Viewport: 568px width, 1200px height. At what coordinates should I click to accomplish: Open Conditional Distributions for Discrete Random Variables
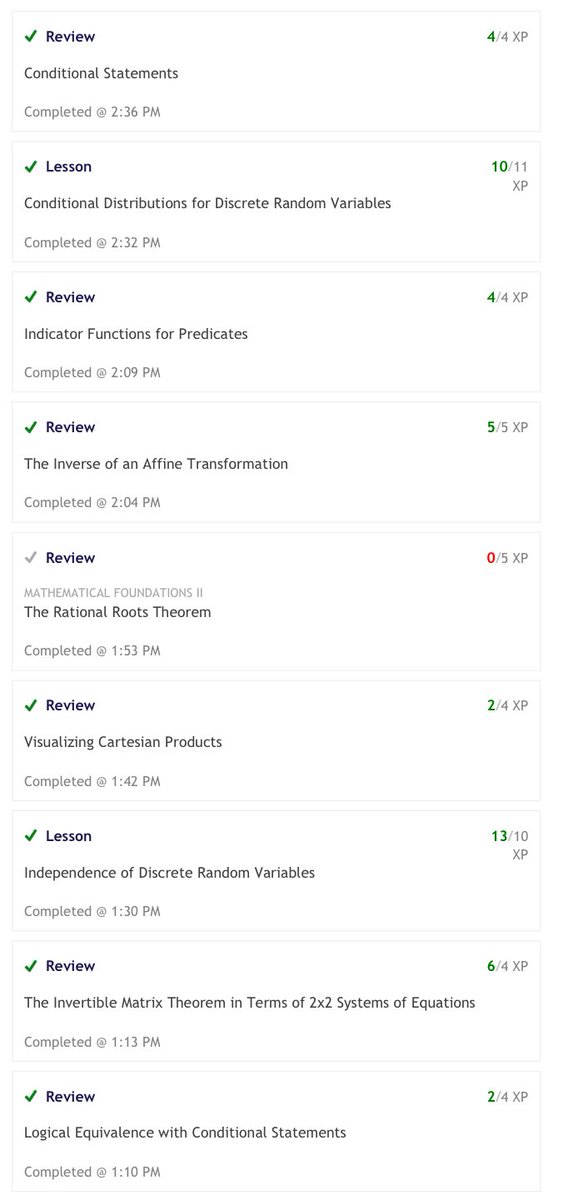[x=207, y=203]
